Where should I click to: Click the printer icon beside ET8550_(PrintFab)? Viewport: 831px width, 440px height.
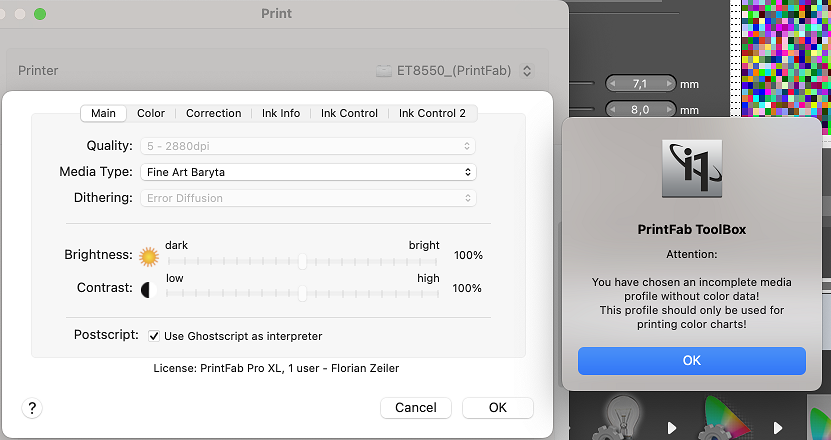coord(384,71)
